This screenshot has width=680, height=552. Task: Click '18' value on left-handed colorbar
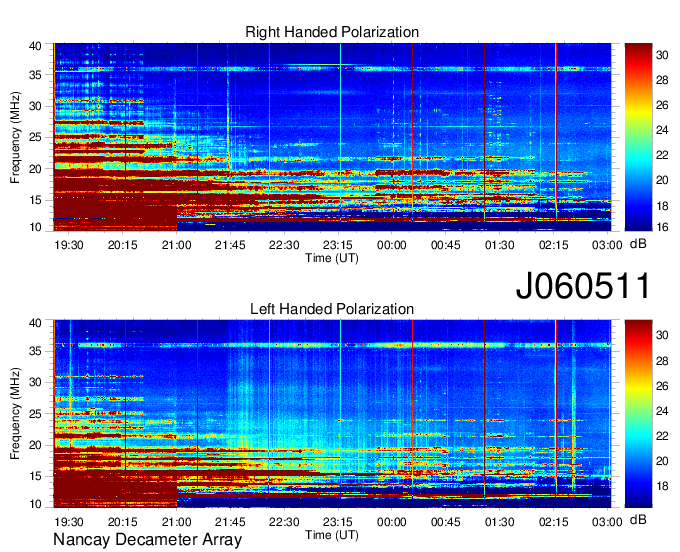(x=662, y=486)
